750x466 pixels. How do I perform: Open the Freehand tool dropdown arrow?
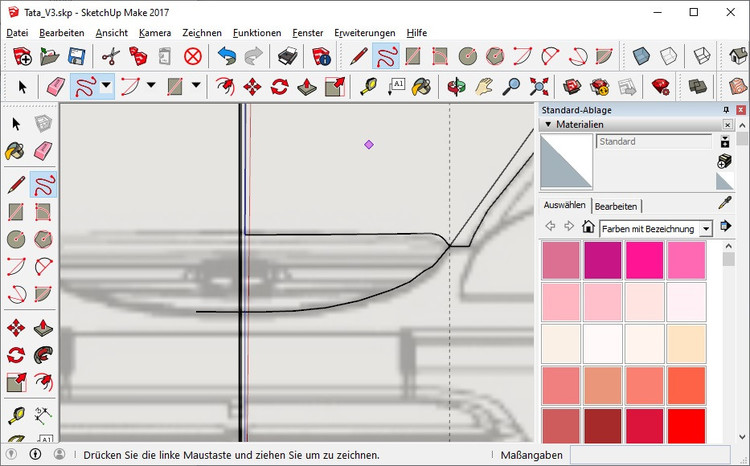coord(106,86)
